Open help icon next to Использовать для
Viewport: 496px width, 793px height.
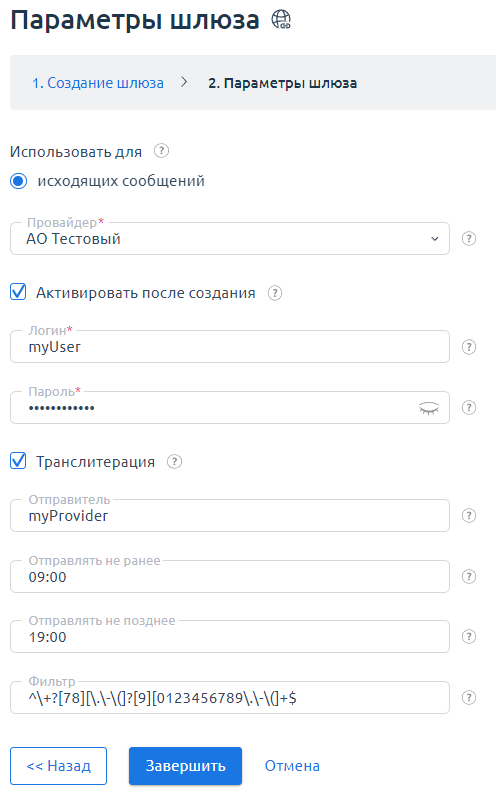(161, 151)
